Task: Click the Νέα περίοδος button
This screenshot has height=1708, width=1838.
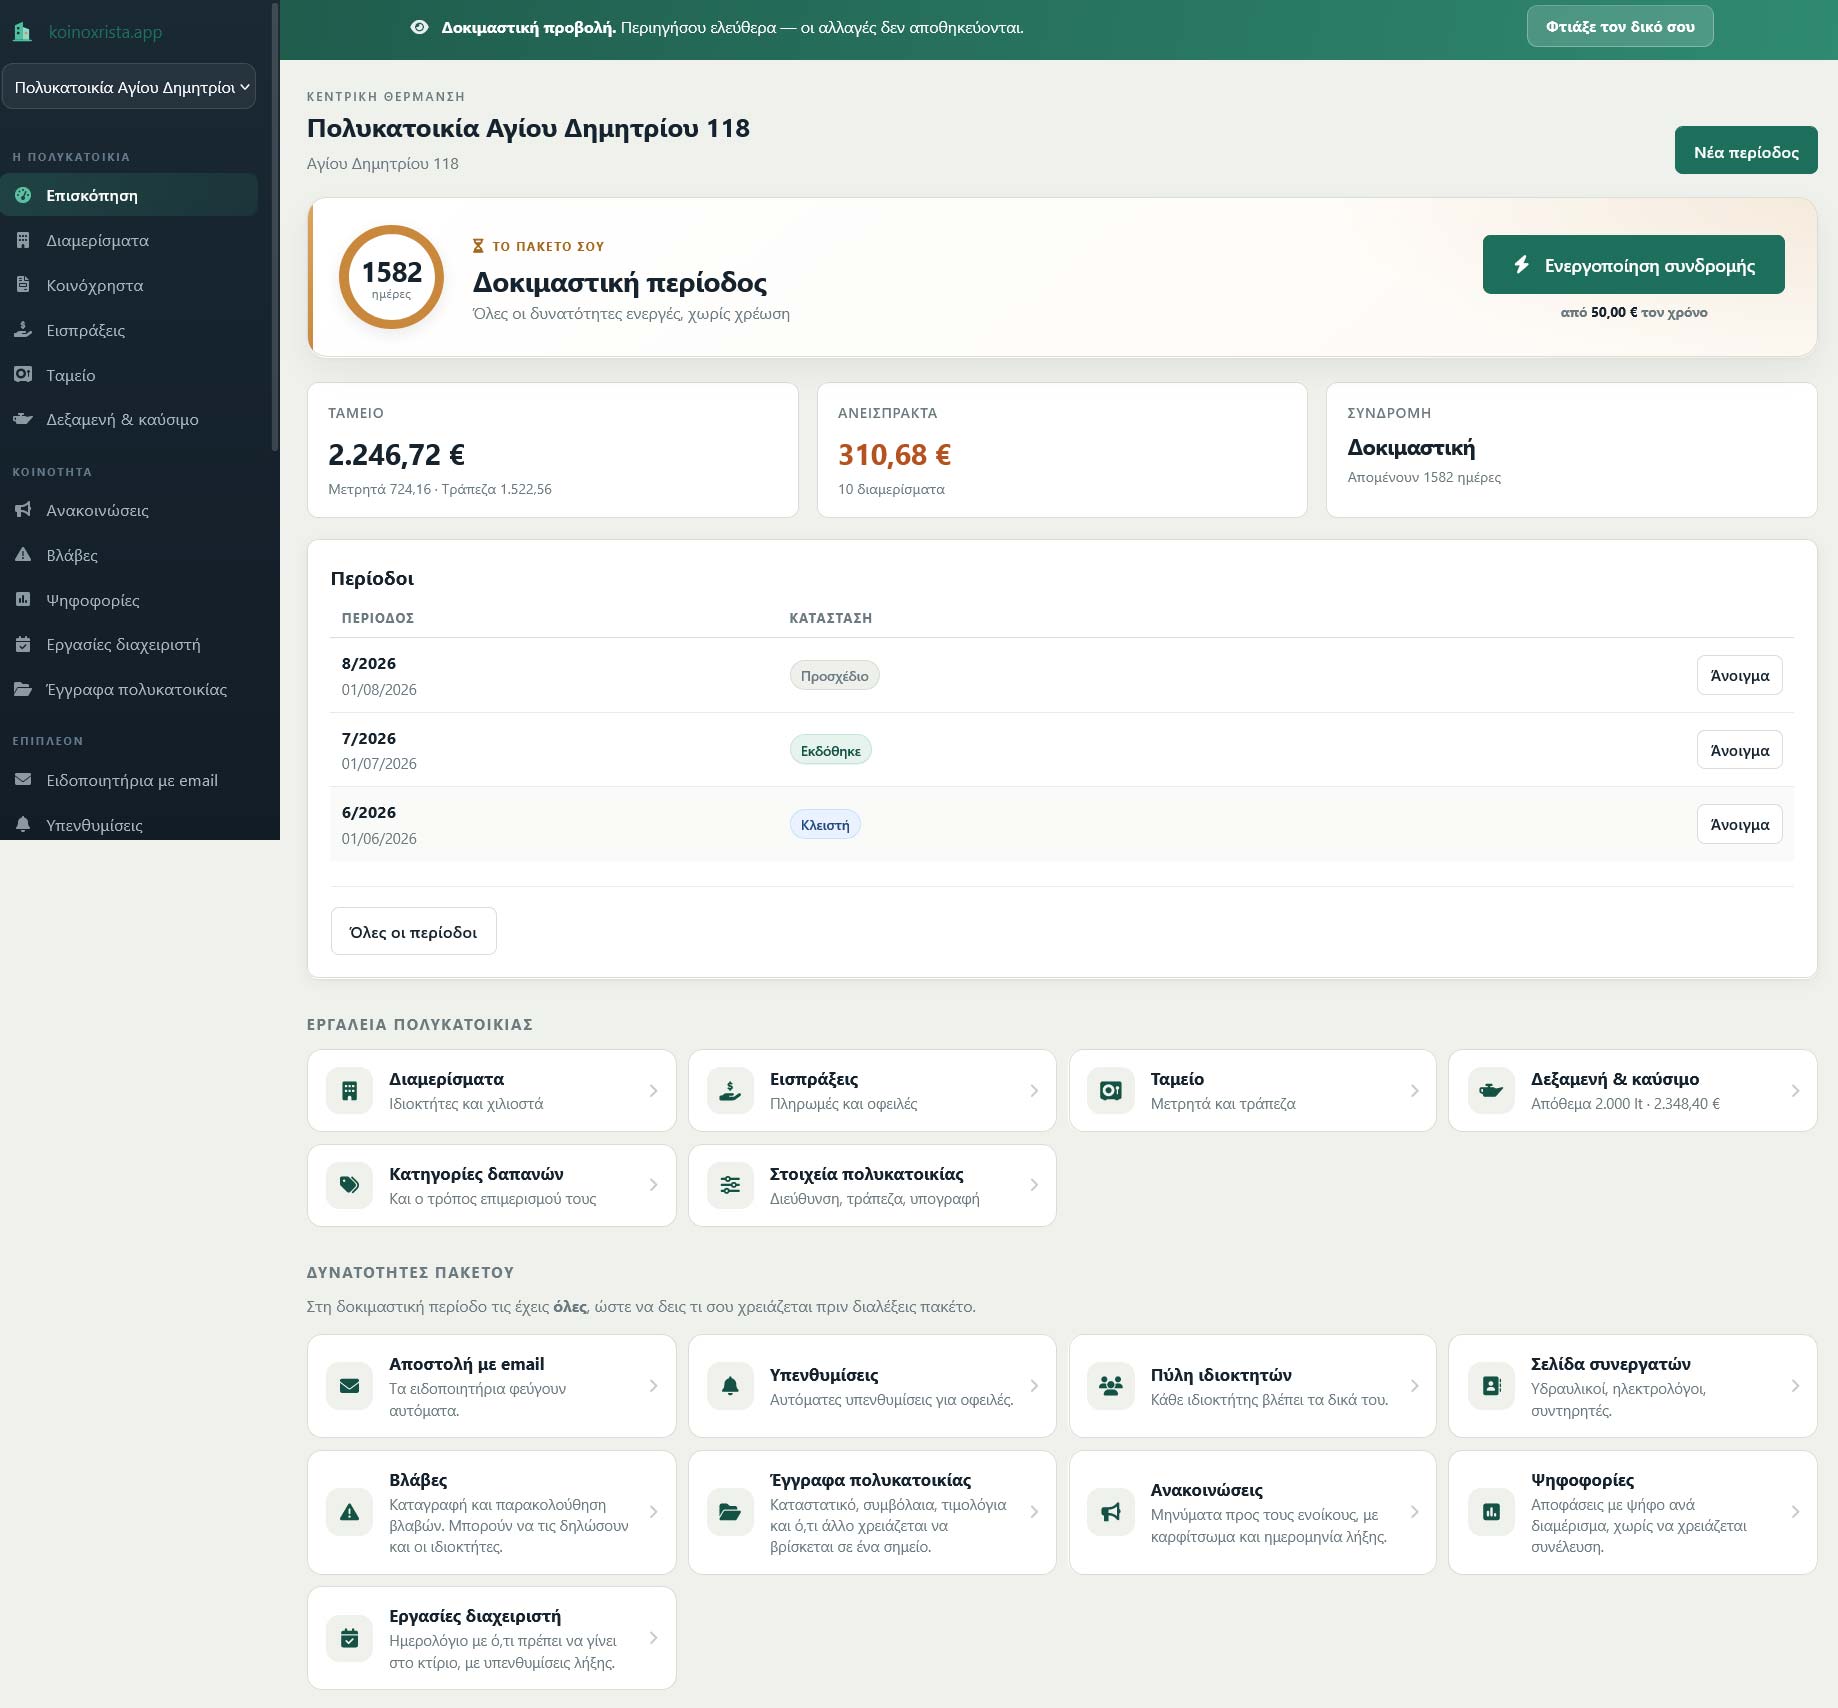Action: click(x=1746, y=151)
